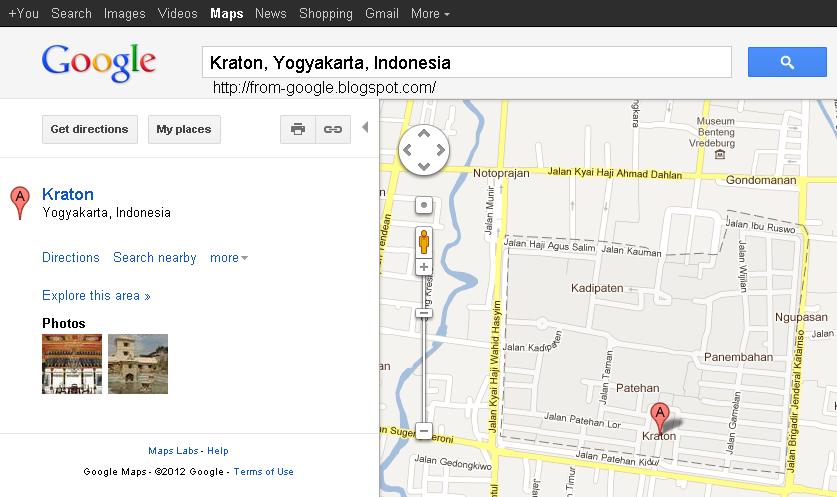Click Explore this area link
The image size is (837, 497).
pos(96,296)
